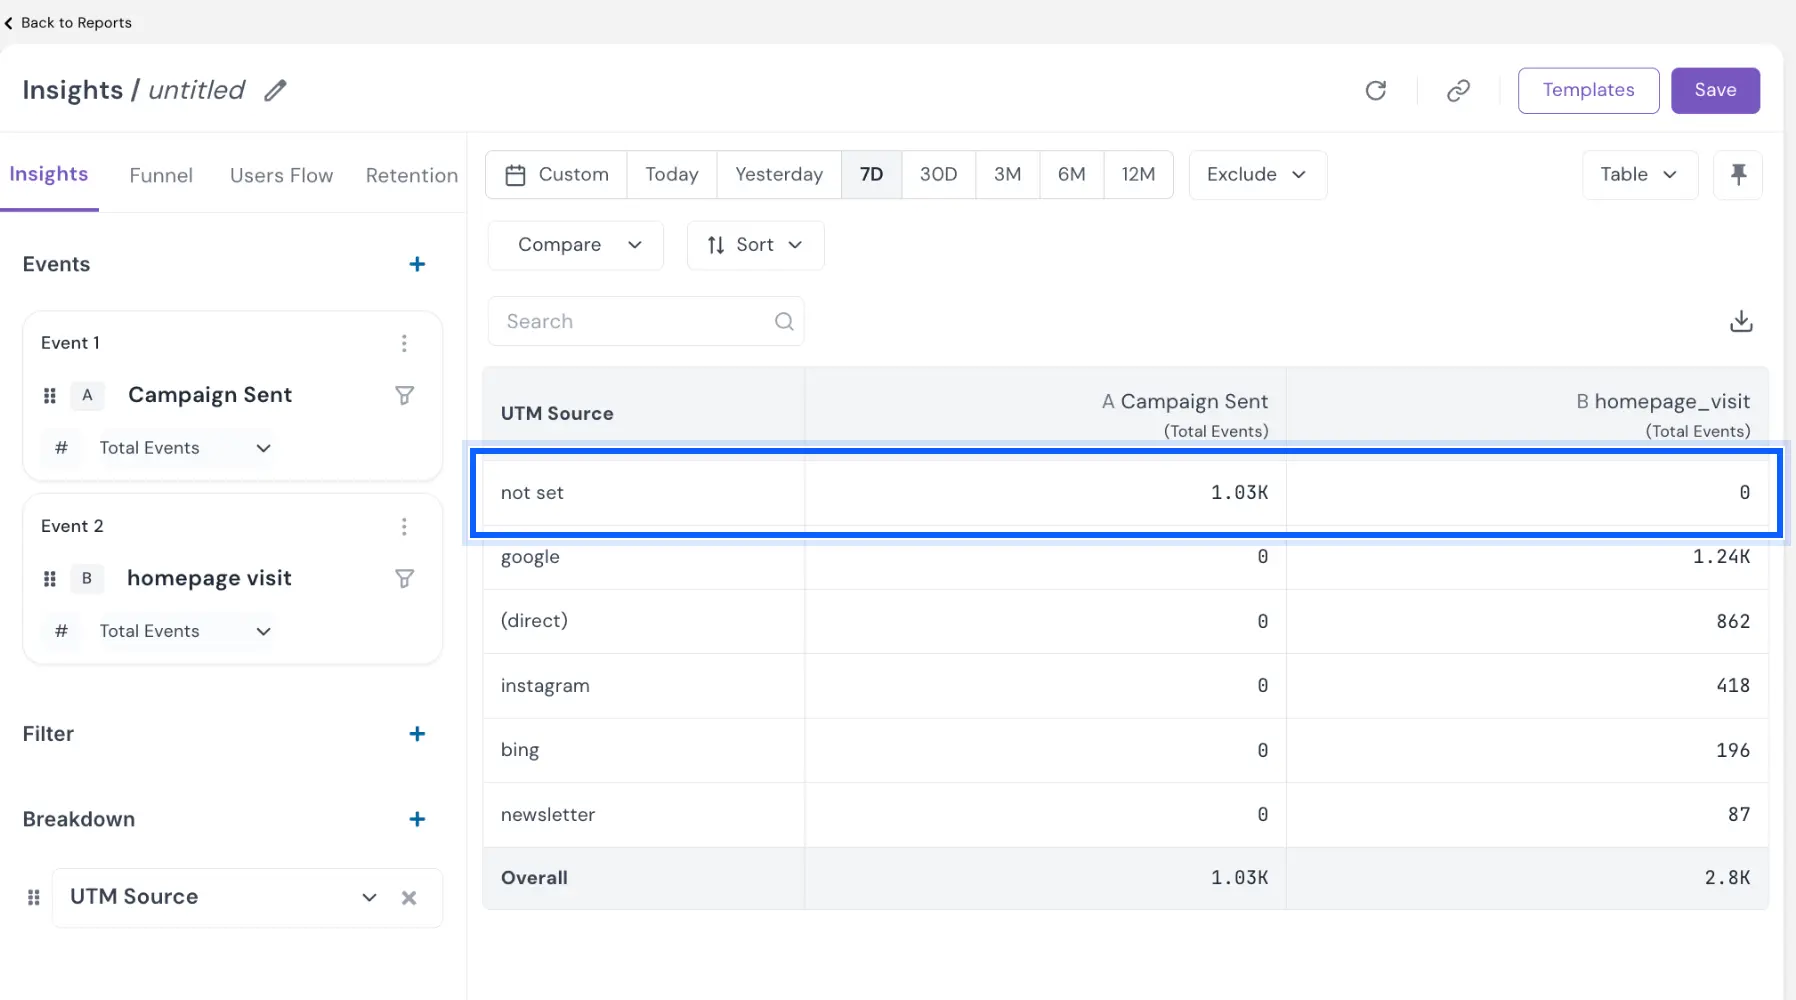1796x1000 pixels.
Task: Grab the drag handle for UTM Source breakdown
Action: pyautogui.click(x=33, y=897)
